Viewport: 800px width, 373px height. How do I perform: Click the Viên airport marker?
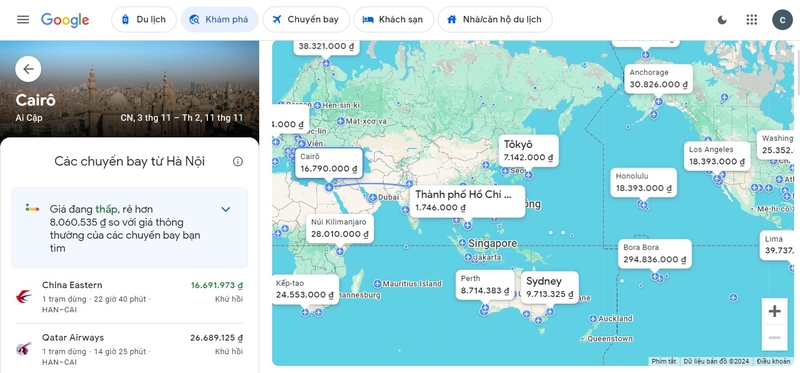coord(302,144)
